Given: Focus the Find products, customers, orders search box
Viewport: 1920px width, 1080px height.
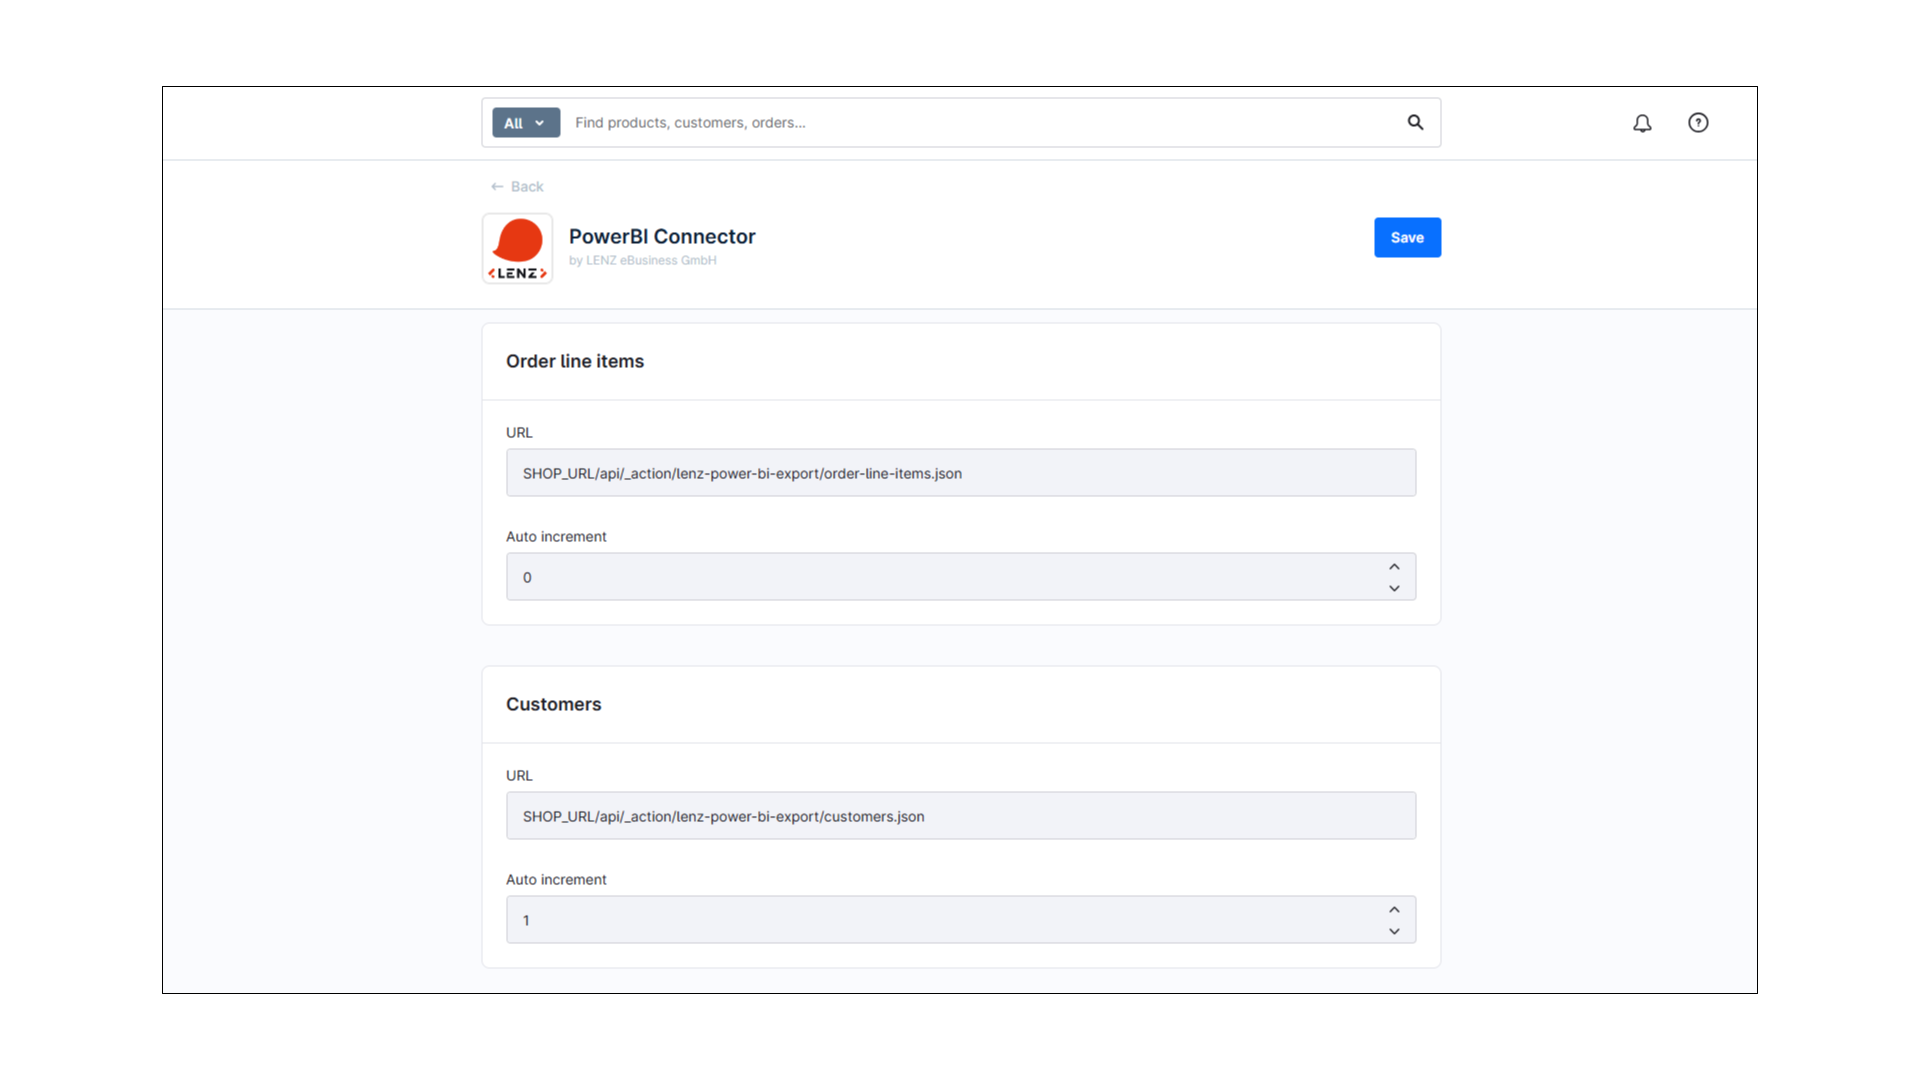Looking at the screenshot, I should (x=980, y=123).
